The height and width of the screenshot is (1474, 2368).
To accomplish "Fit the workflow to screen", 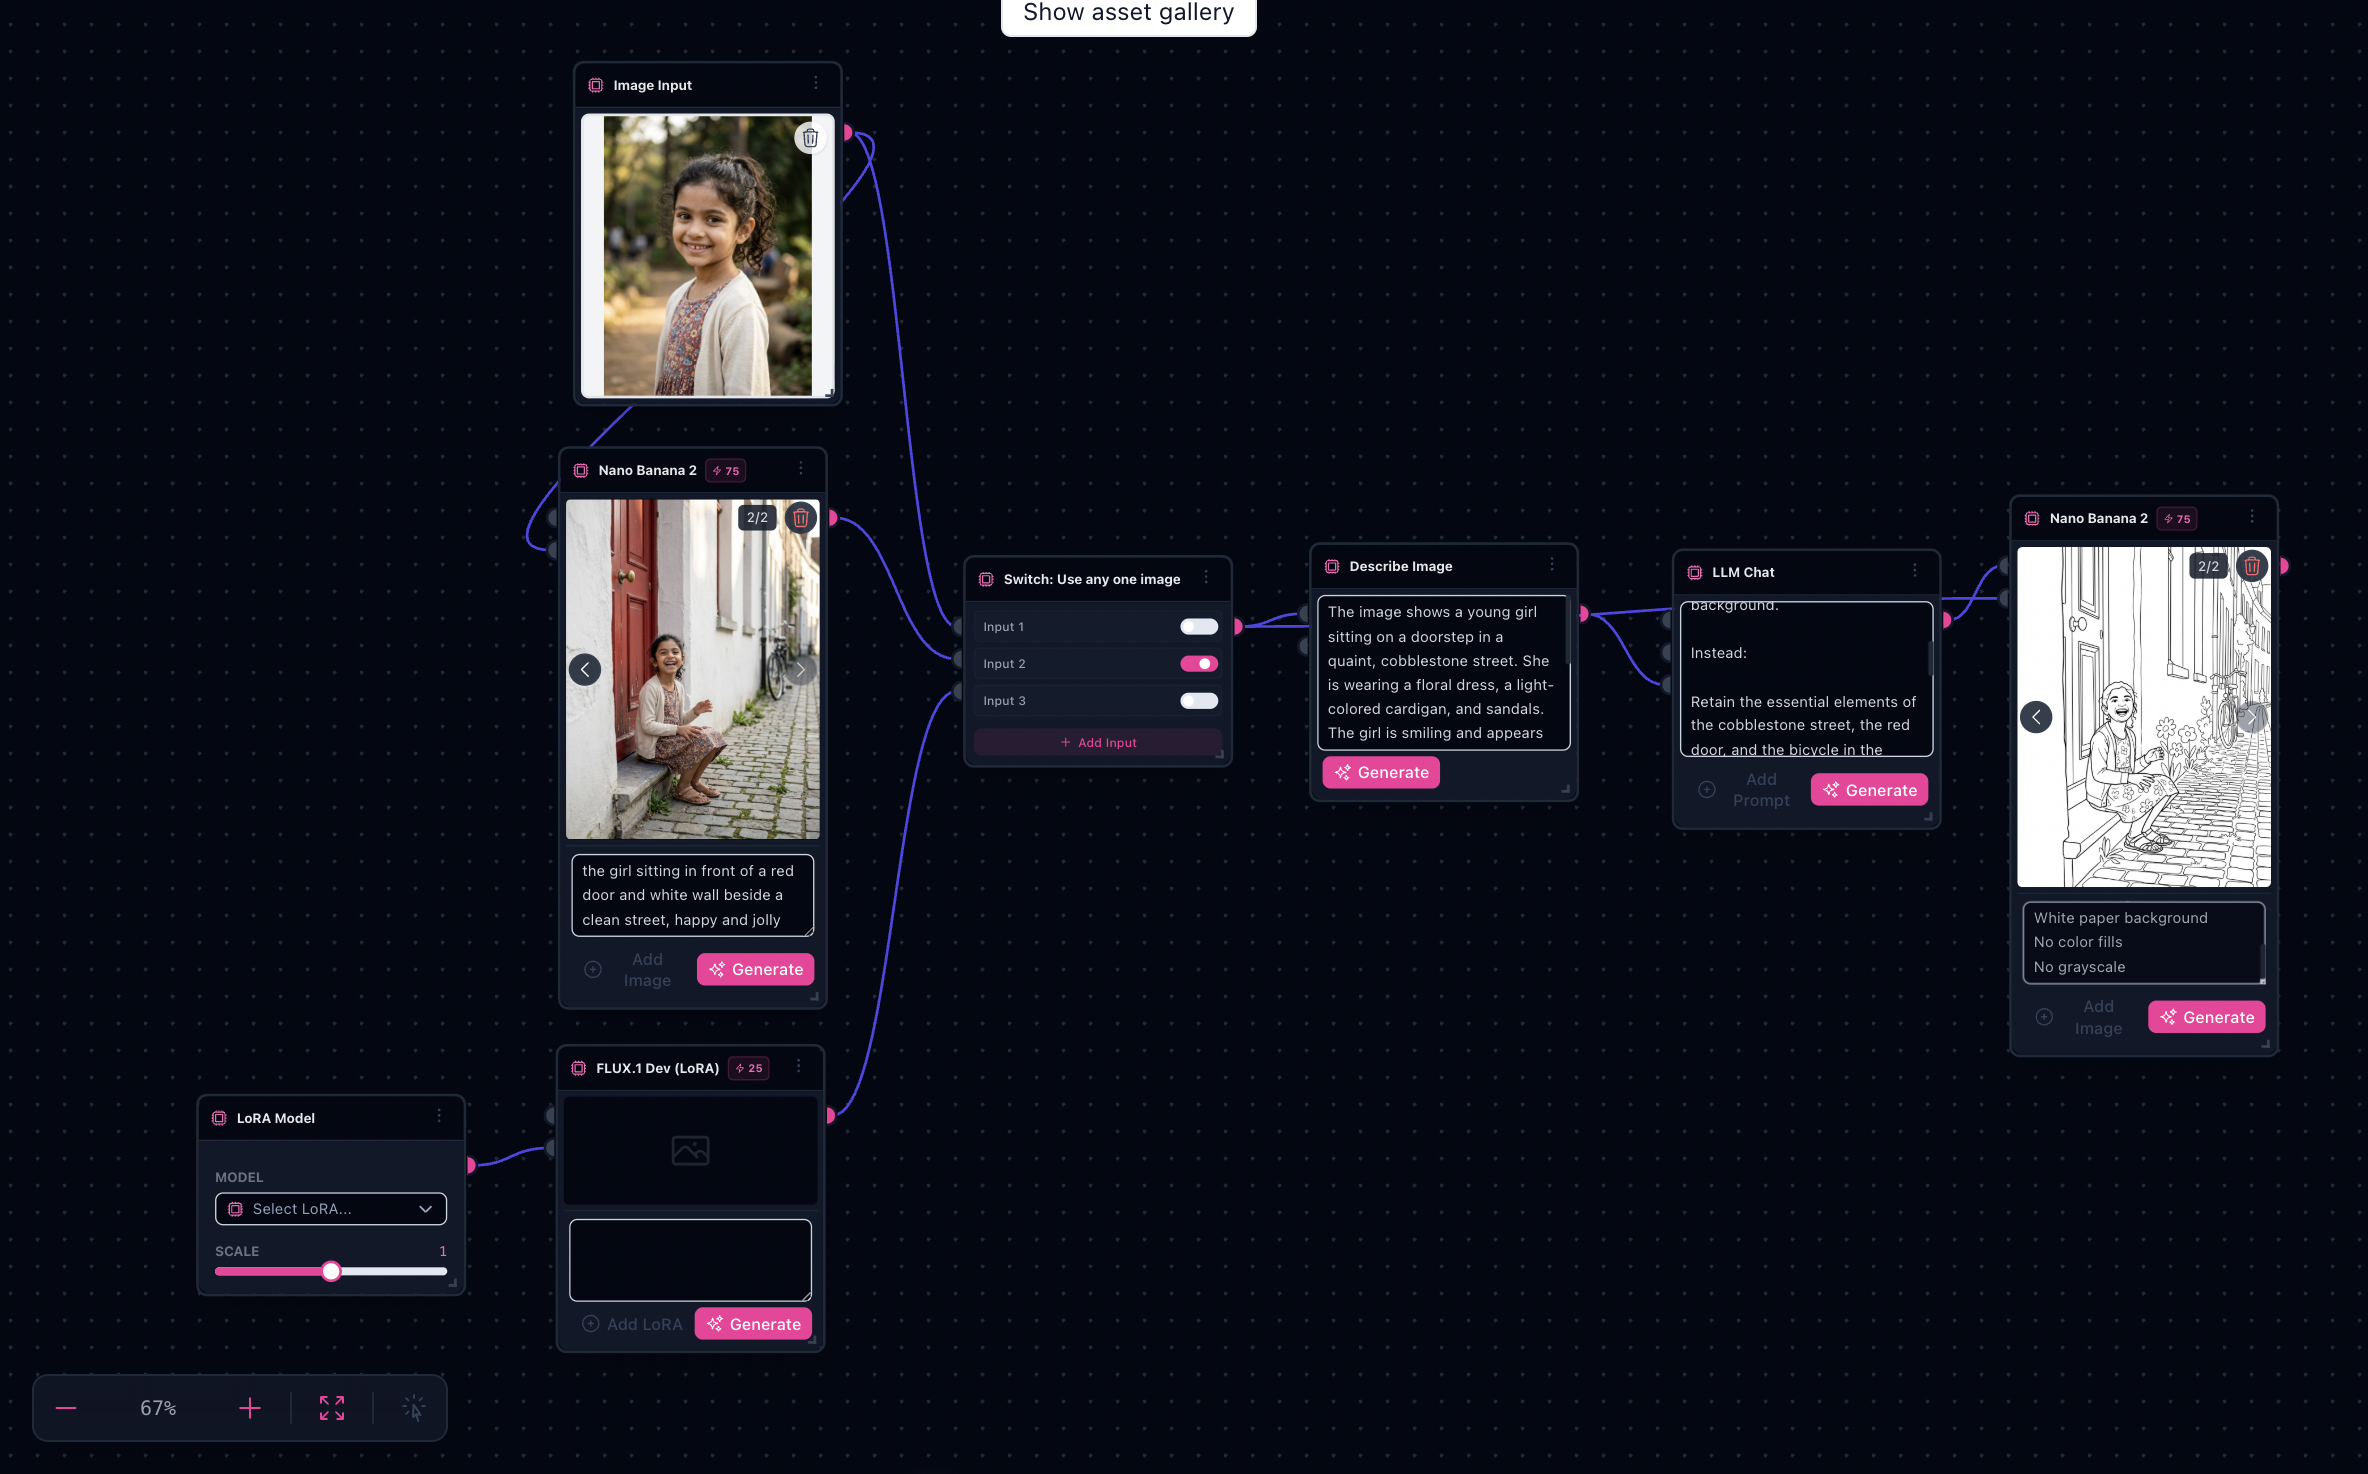I will pyautogui.click(x=332, y=1408).
